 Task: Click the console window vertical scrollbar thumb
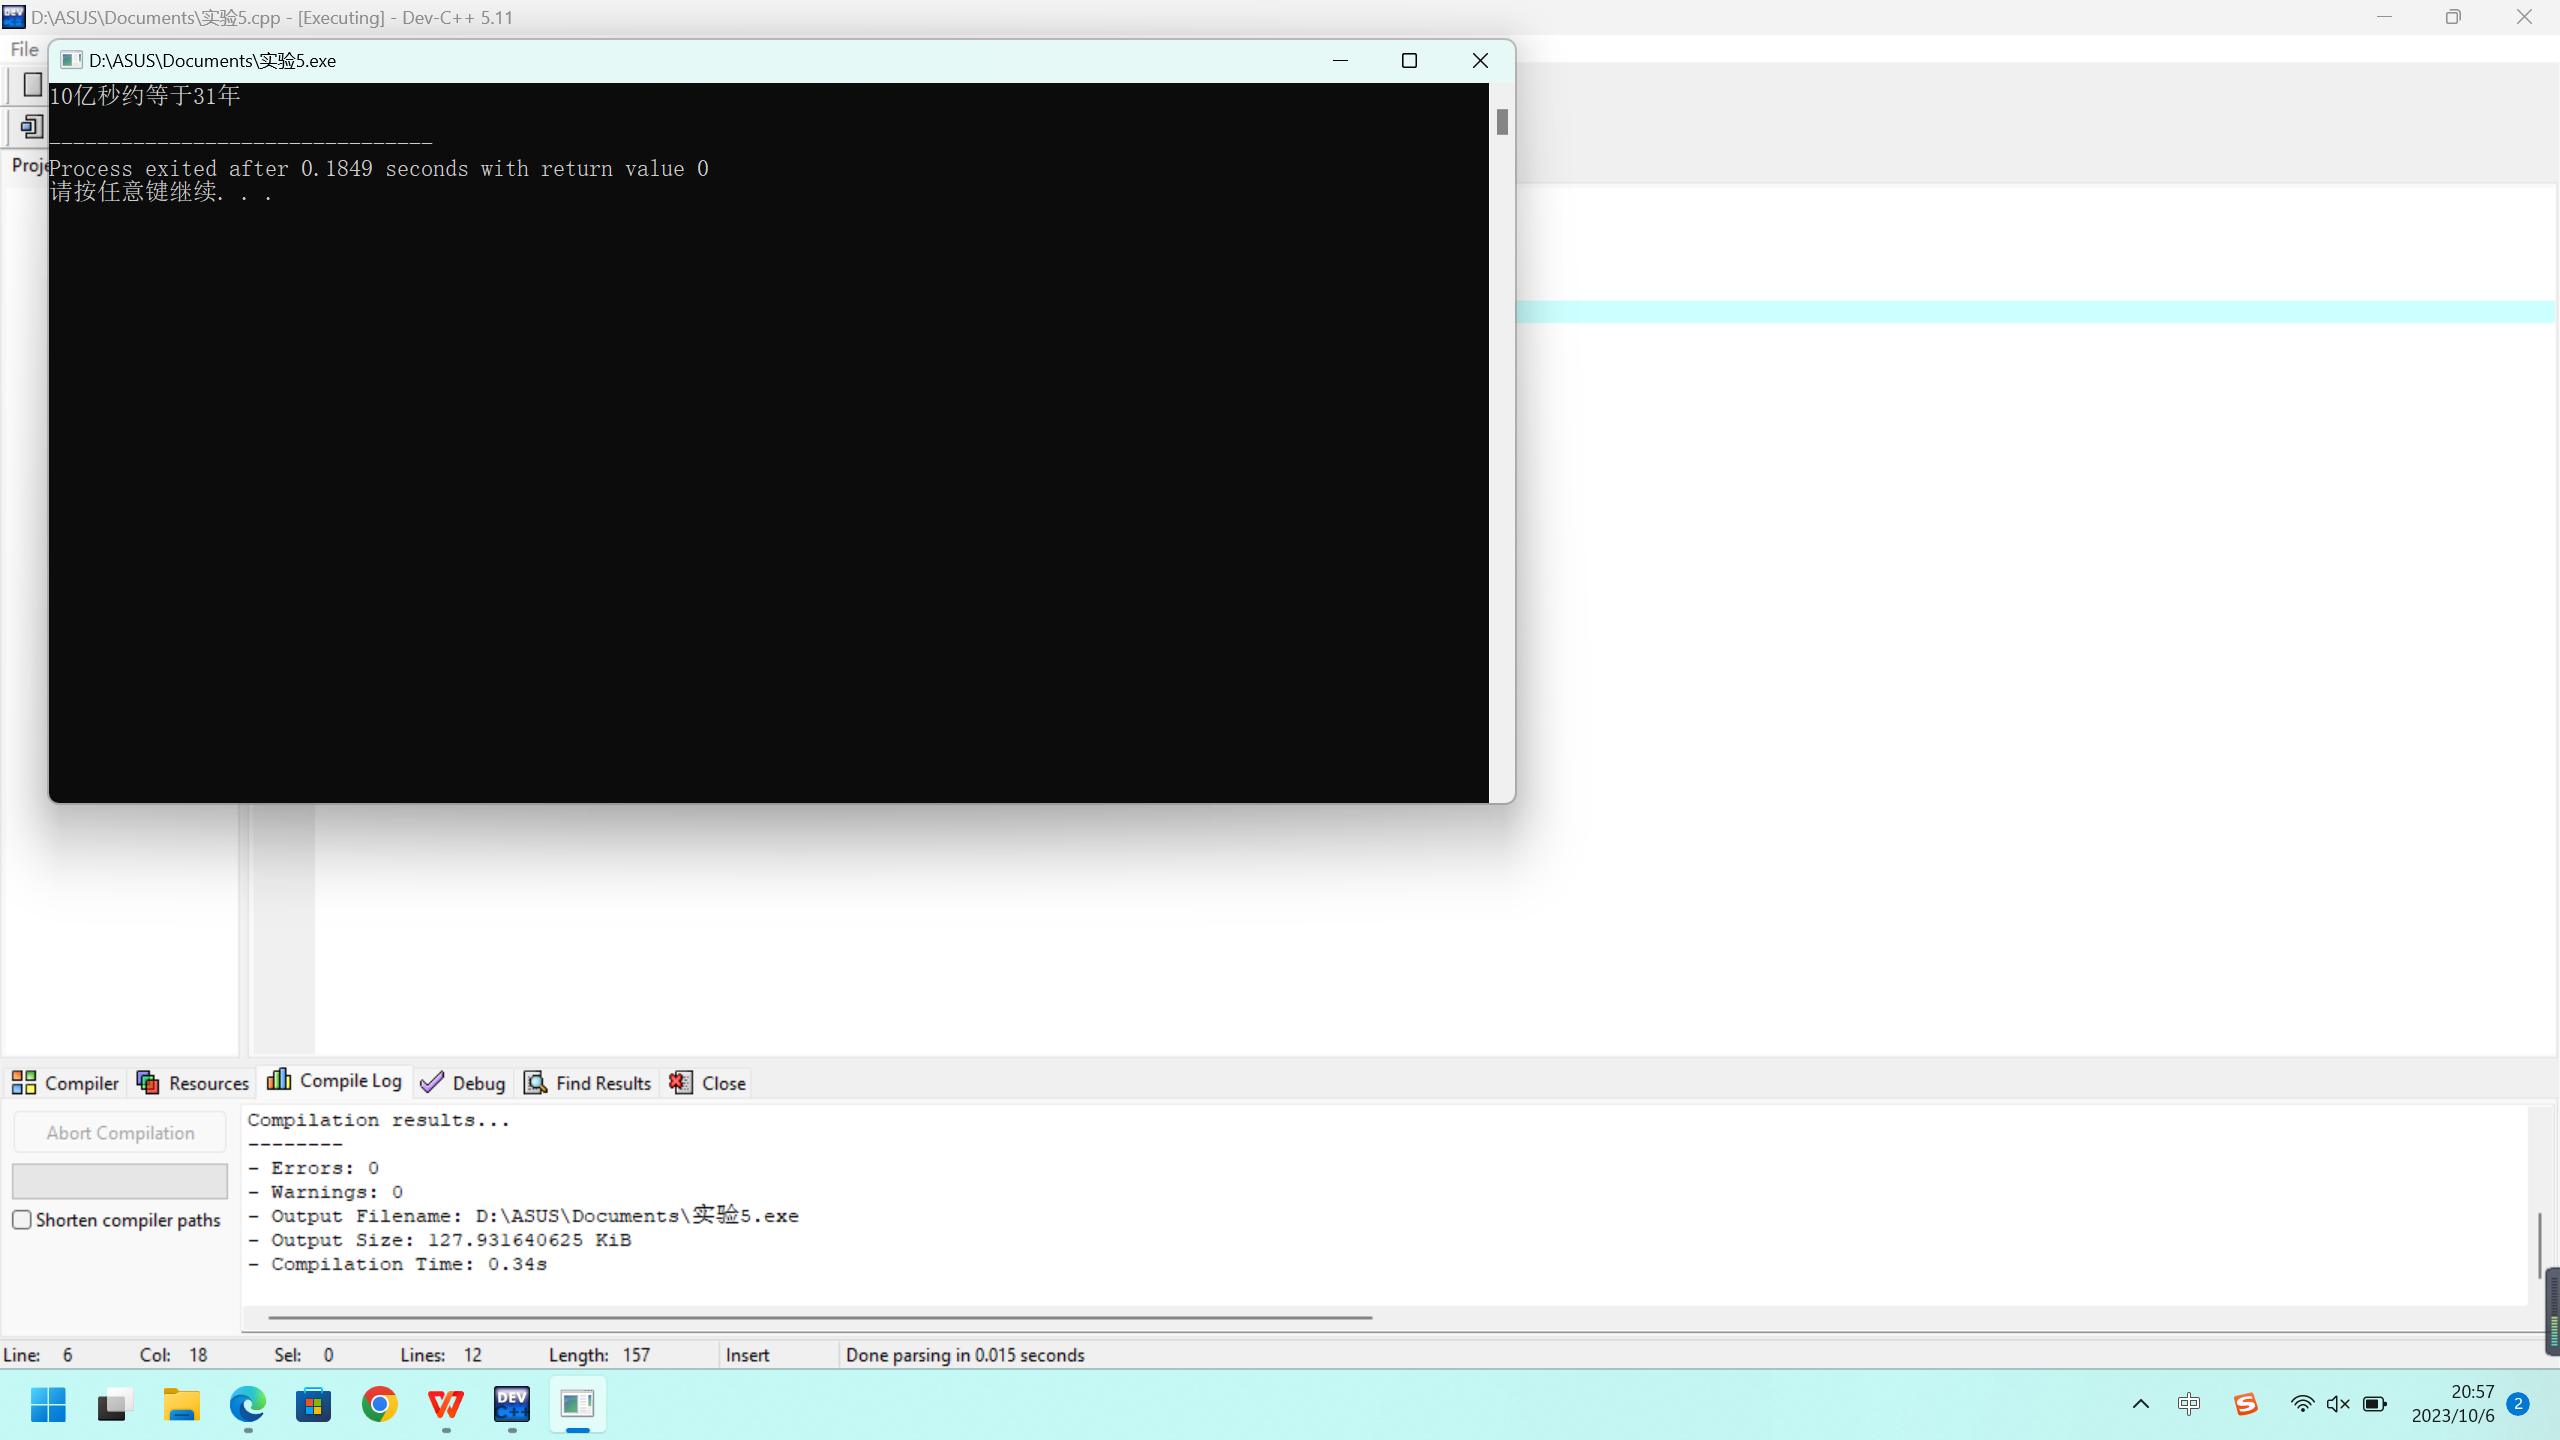pos(1502,122)
